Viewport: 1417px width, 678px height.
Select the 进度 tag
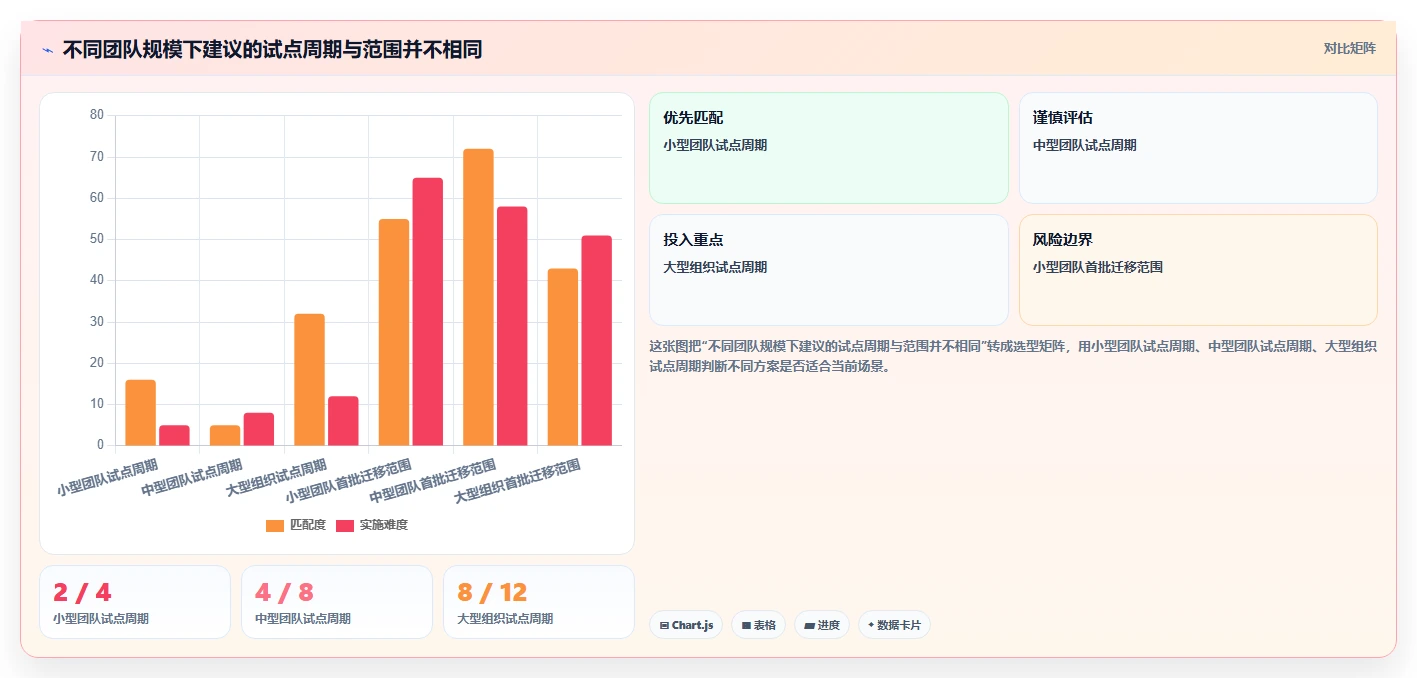point(822,625)
